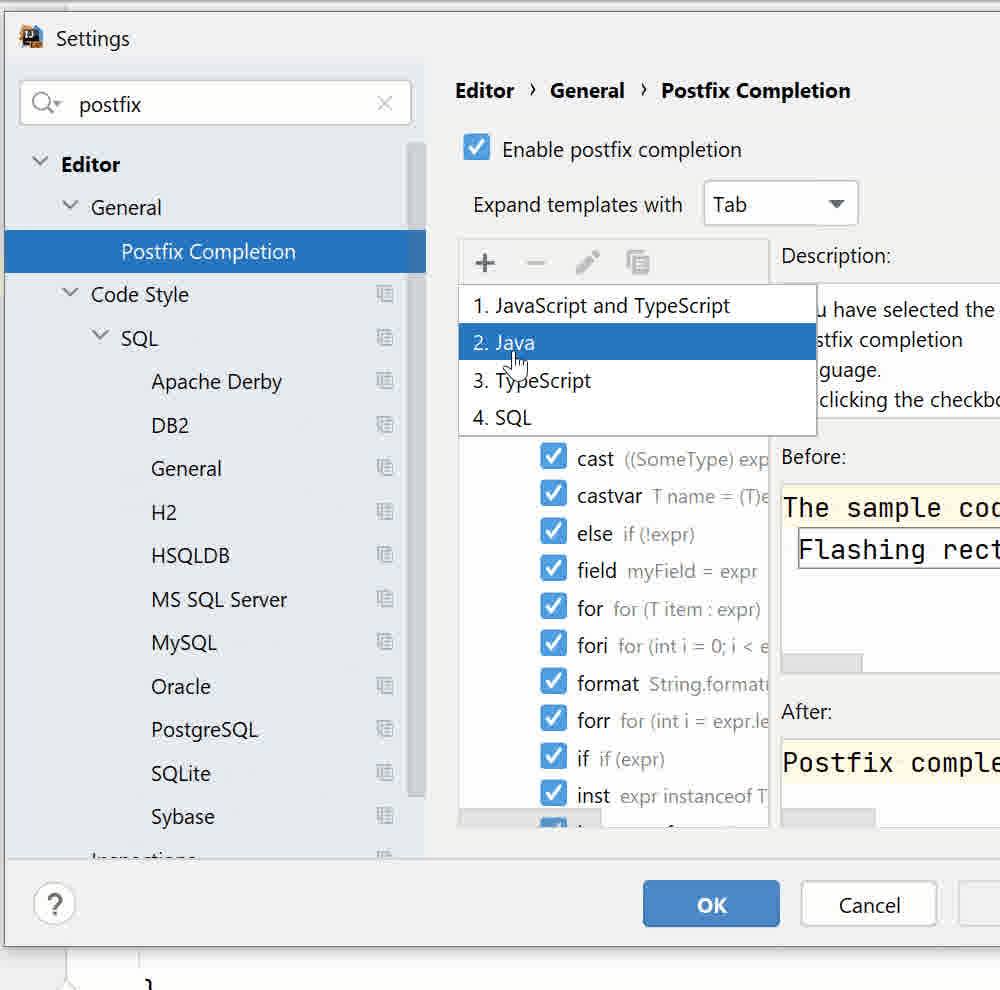Click the project-level icon beside SQLite
The height and width of the screenshot is (990, 1000).
(x=385, y=772)
